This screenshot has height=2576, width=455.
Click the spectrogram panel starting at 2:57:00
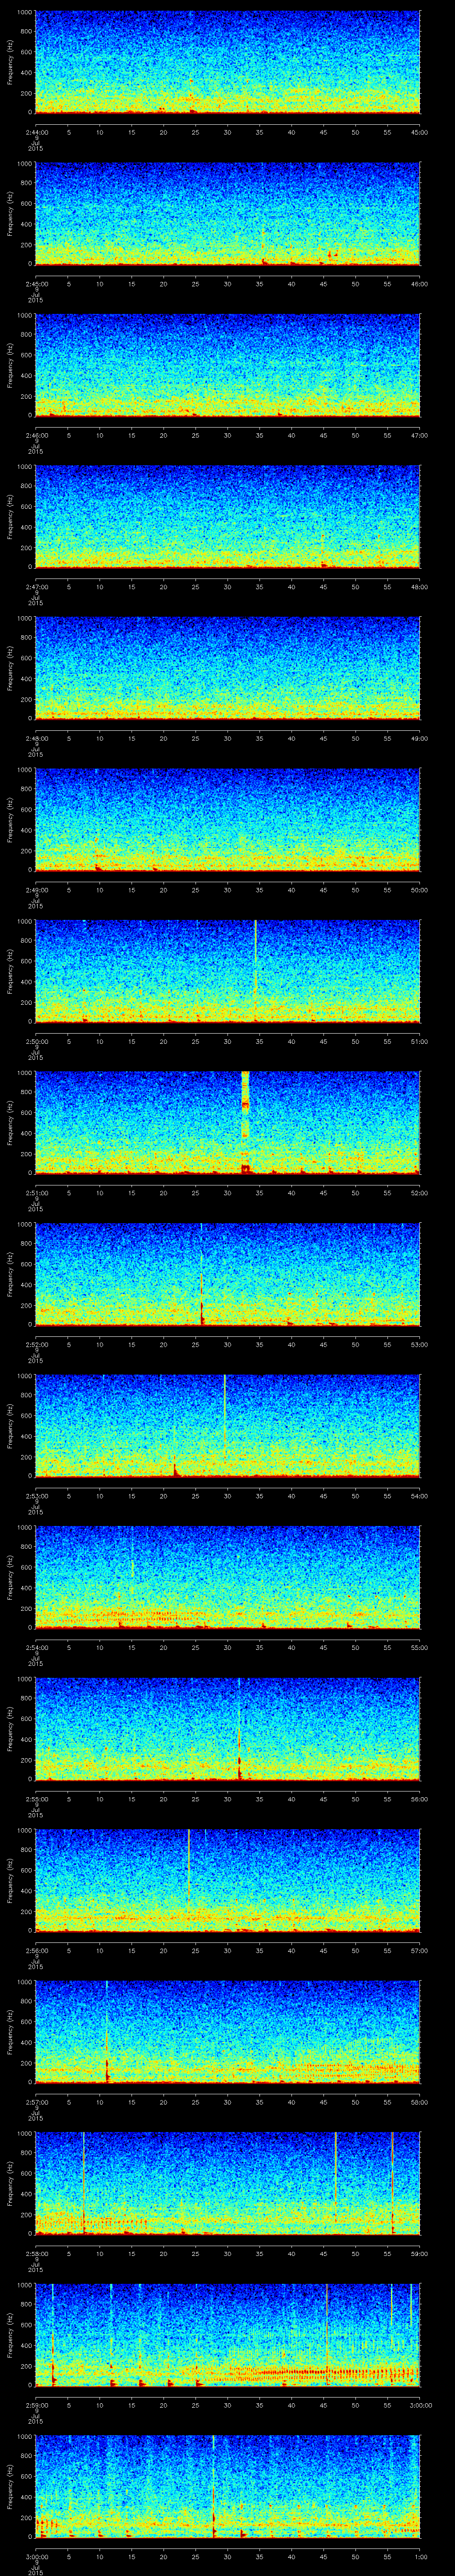click(x=228, y=2032)
